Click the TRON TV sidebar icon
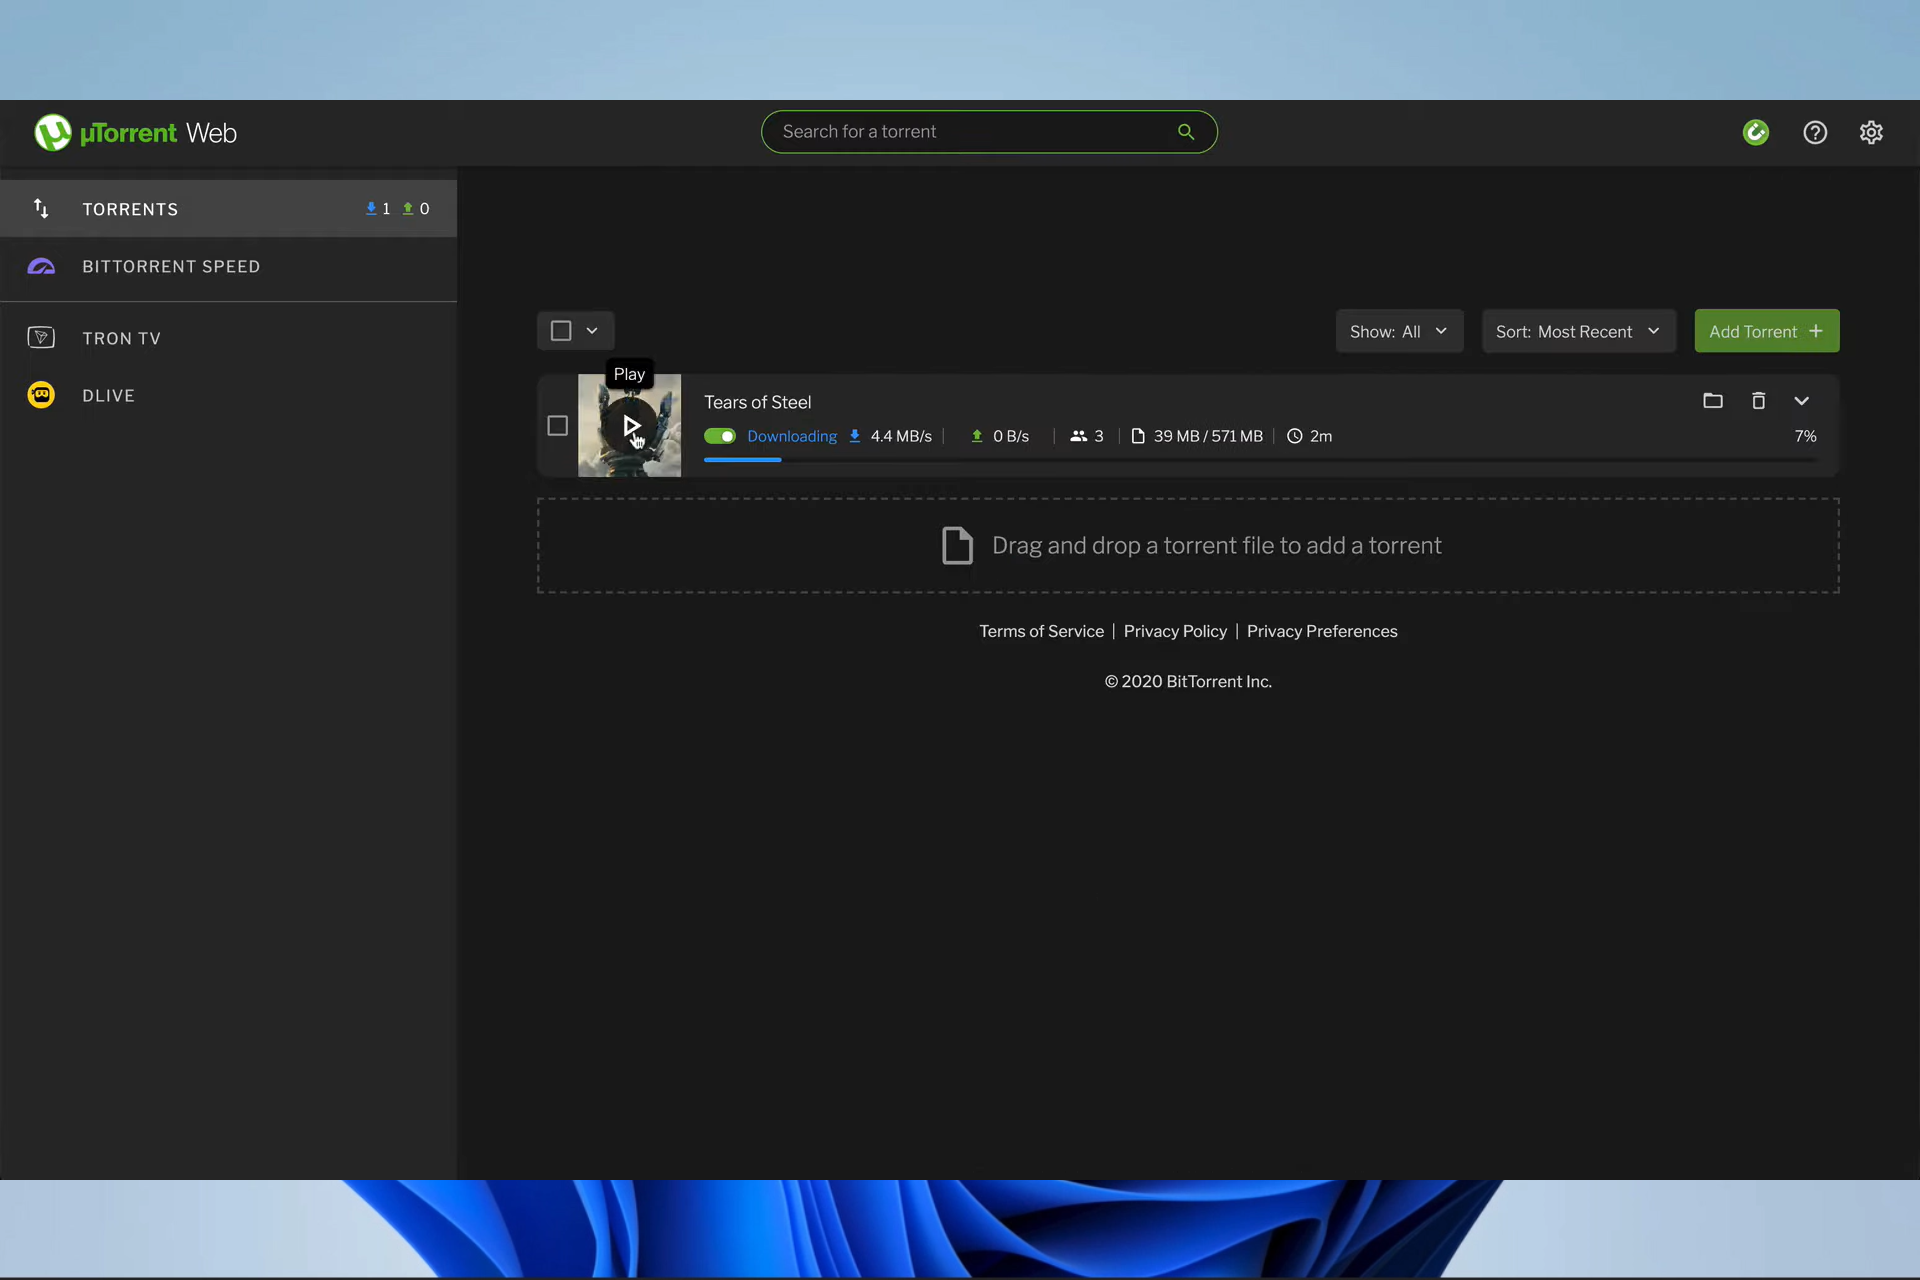The image size is (1920, 1280). pos(39,337)
